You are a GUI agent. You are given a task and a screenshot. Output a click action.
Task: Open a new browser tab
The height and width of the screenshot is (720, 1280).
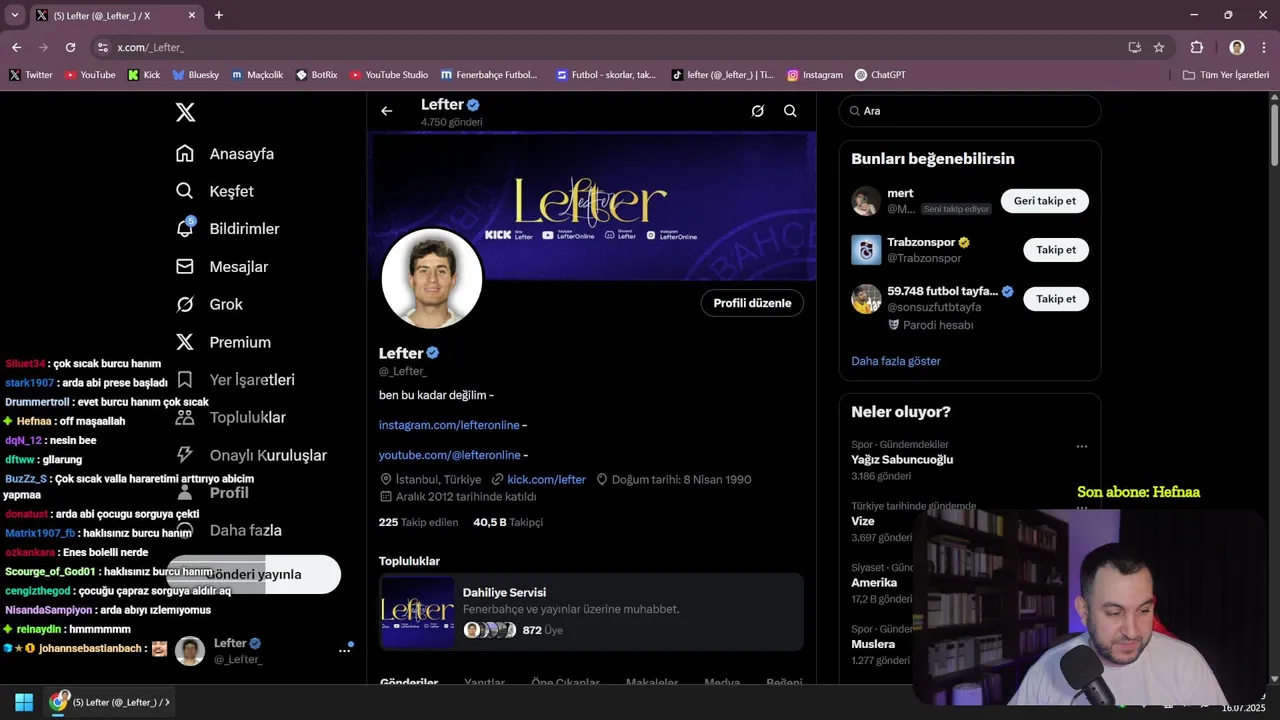(219, 15)
